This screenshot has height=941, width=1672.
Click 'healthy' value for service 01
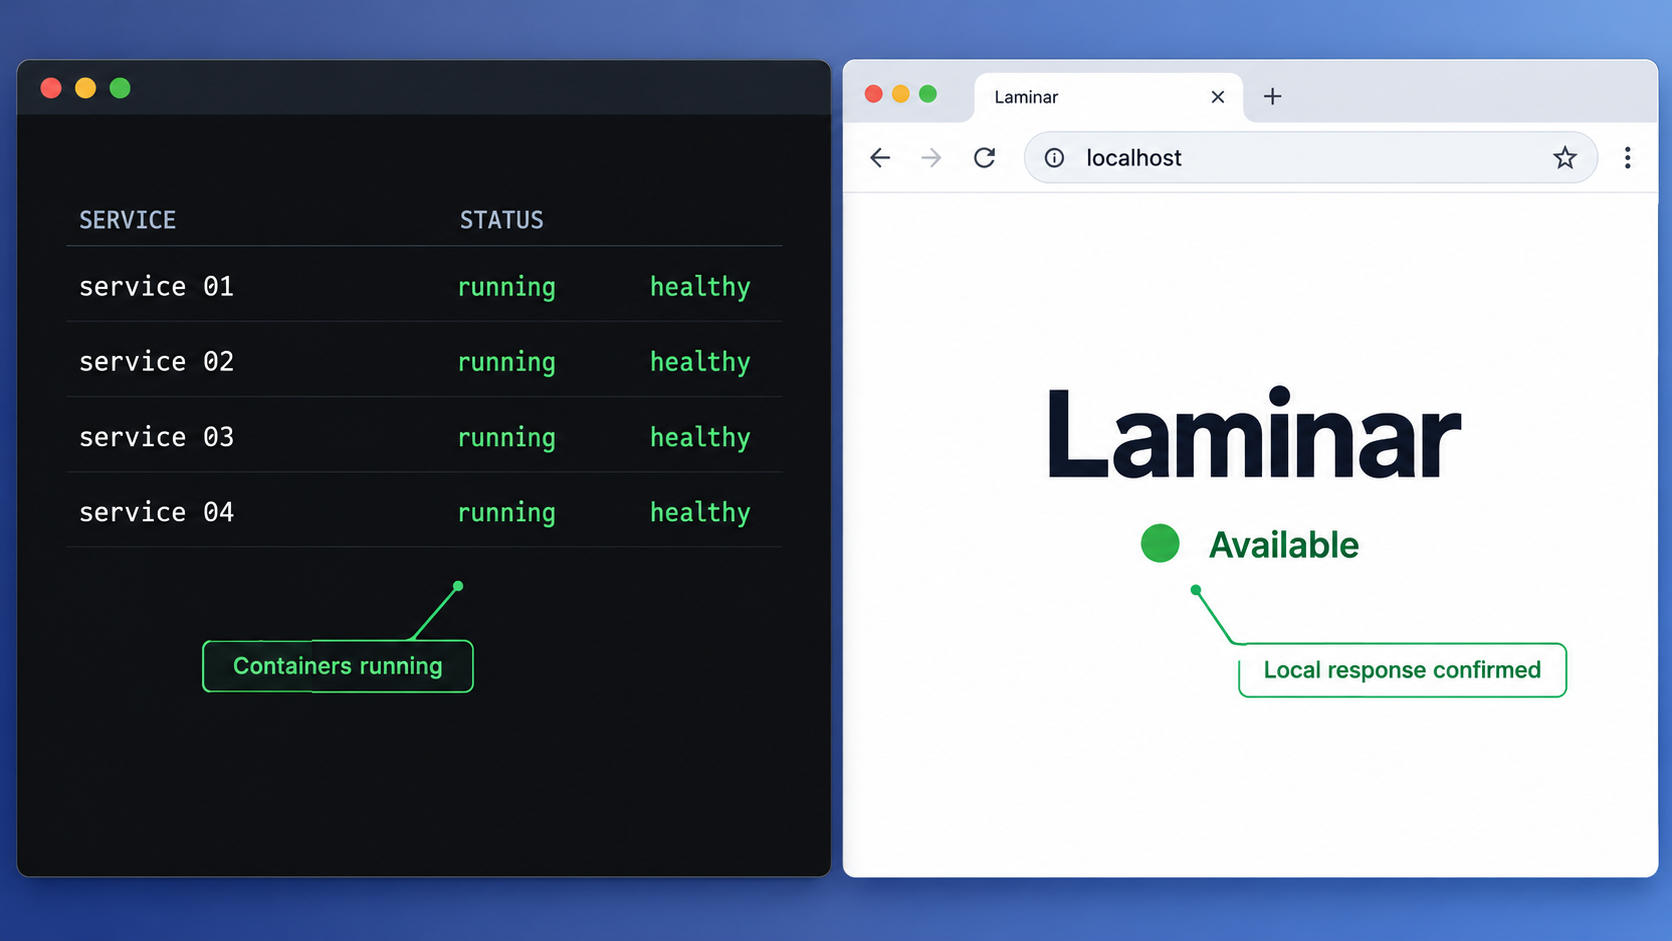[700, 288]
